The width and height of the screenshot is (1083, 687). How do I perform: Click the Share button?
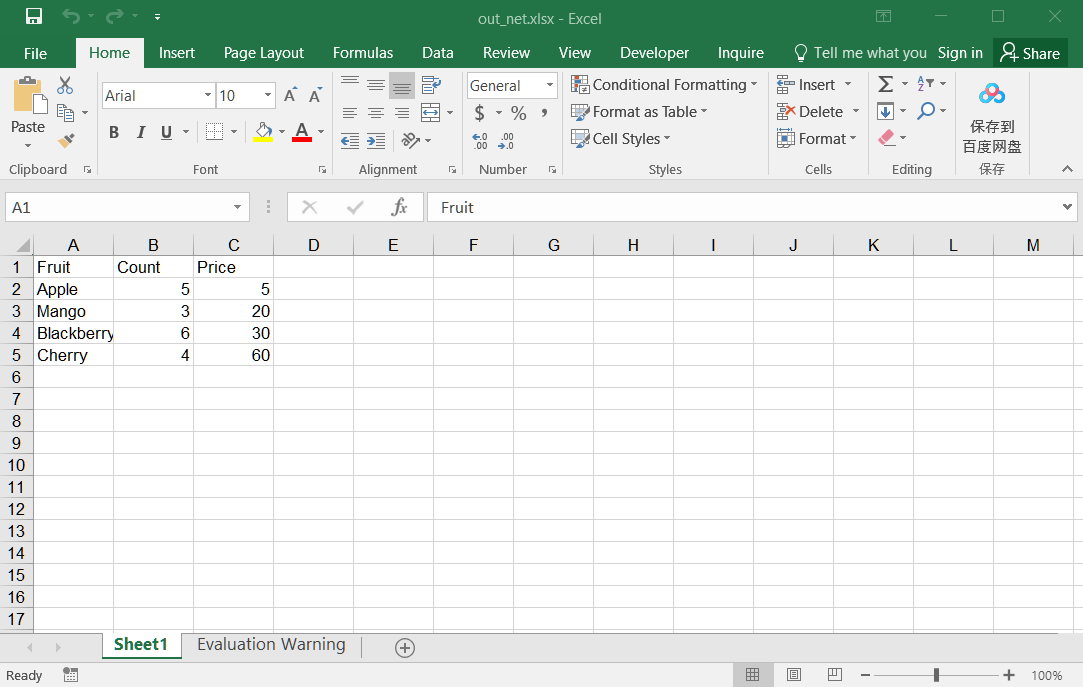pos(1030,53)
